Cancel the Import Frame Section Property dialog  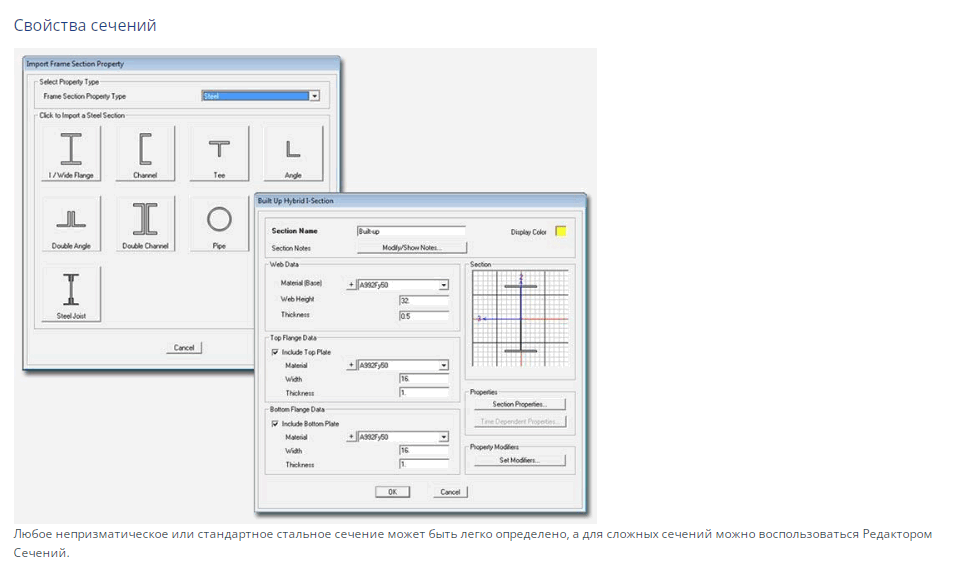coord(184,347)
